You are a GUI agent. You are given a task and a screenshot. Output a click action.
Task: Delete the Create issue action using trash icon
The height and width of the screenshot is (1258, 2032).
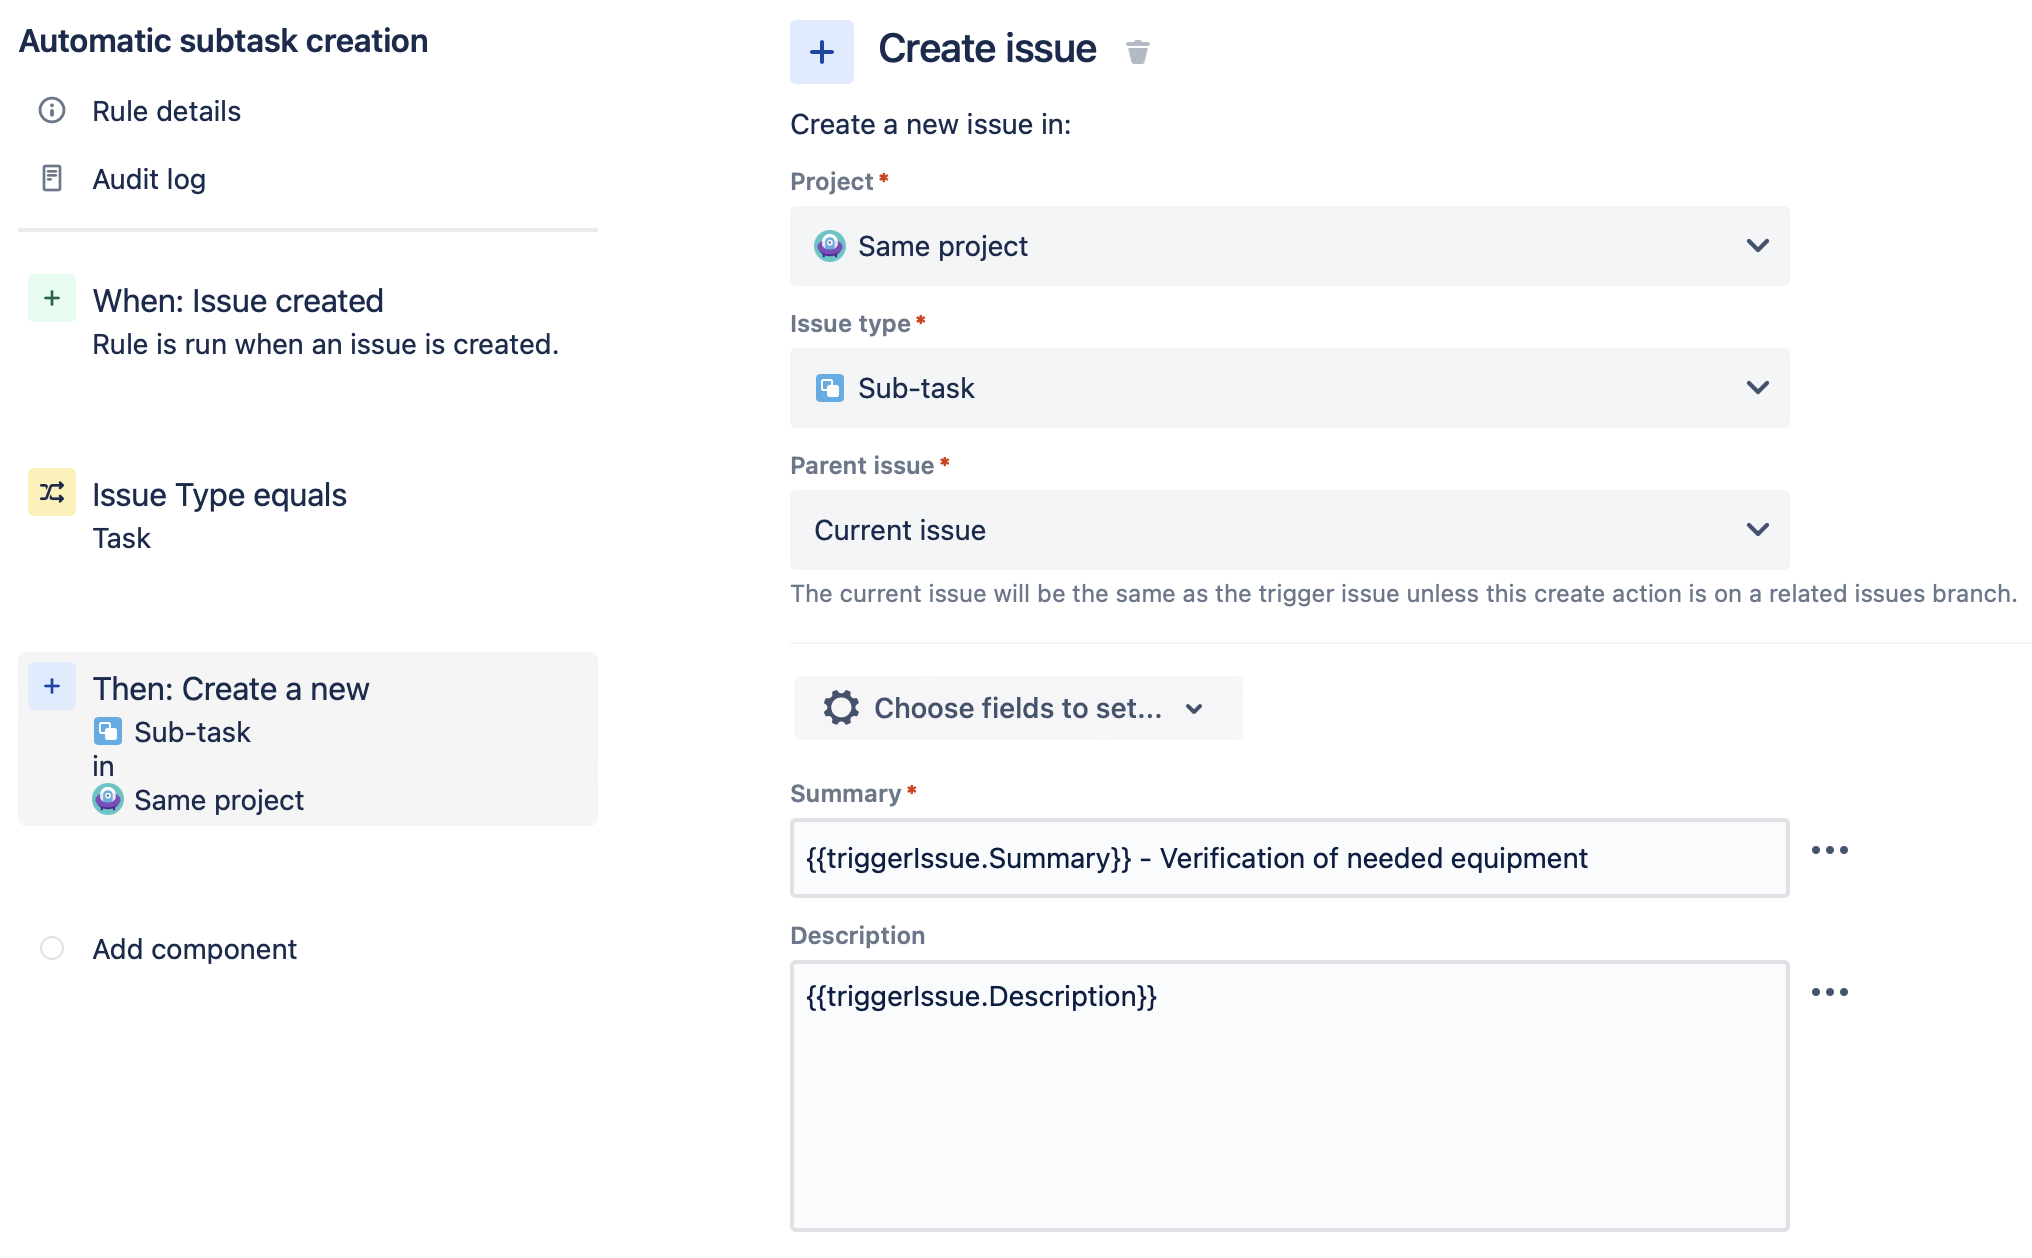tap(1138, 51)
